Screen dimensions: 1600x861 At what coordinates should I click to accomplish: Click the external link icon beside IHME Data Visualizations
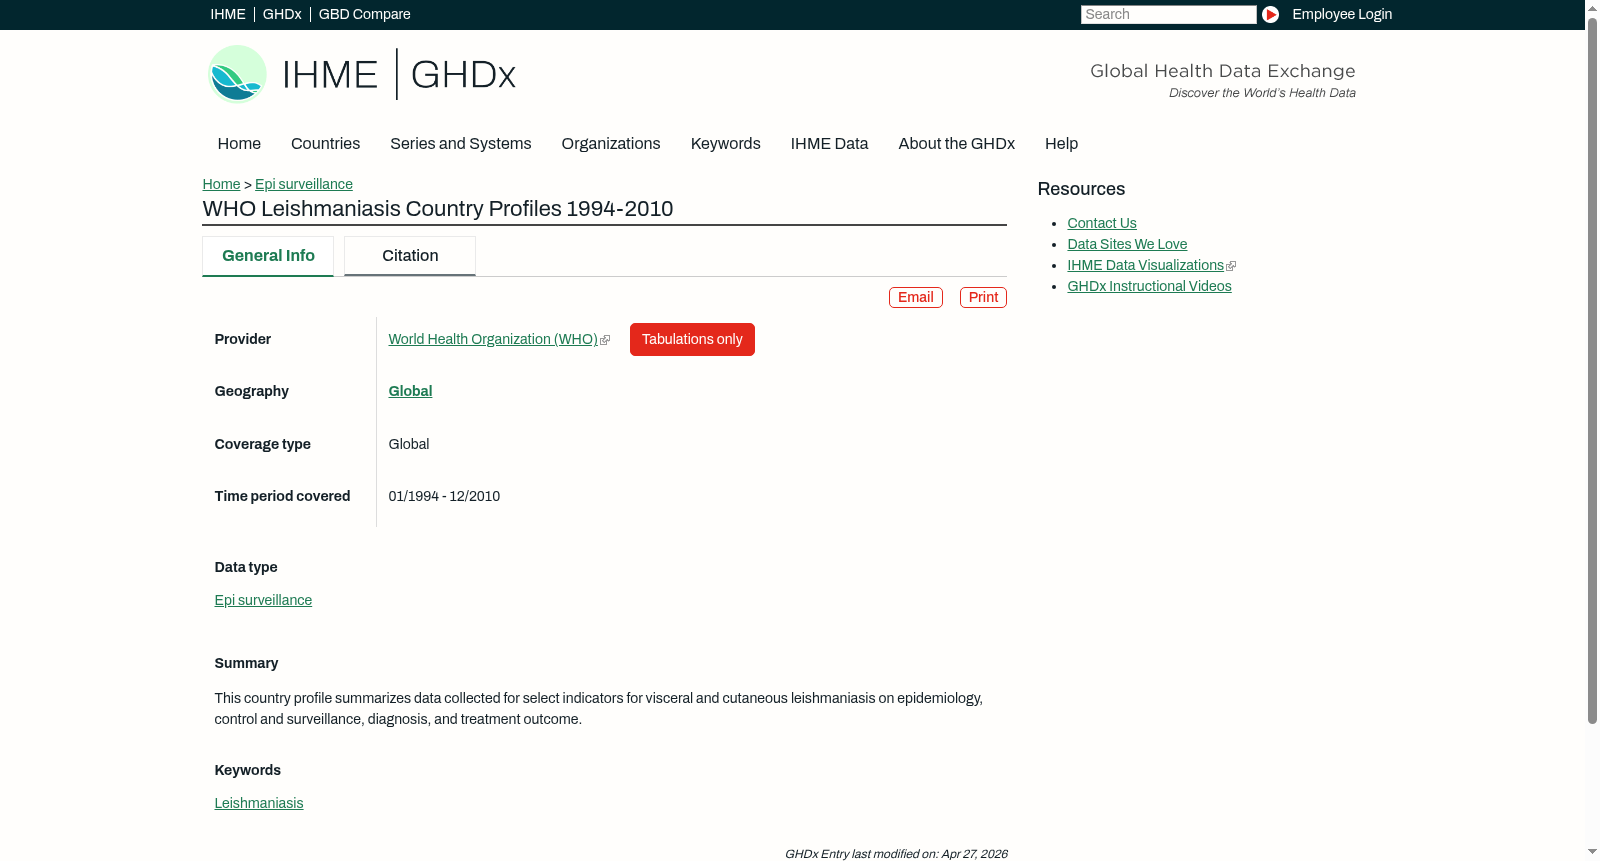(1231, 266)
